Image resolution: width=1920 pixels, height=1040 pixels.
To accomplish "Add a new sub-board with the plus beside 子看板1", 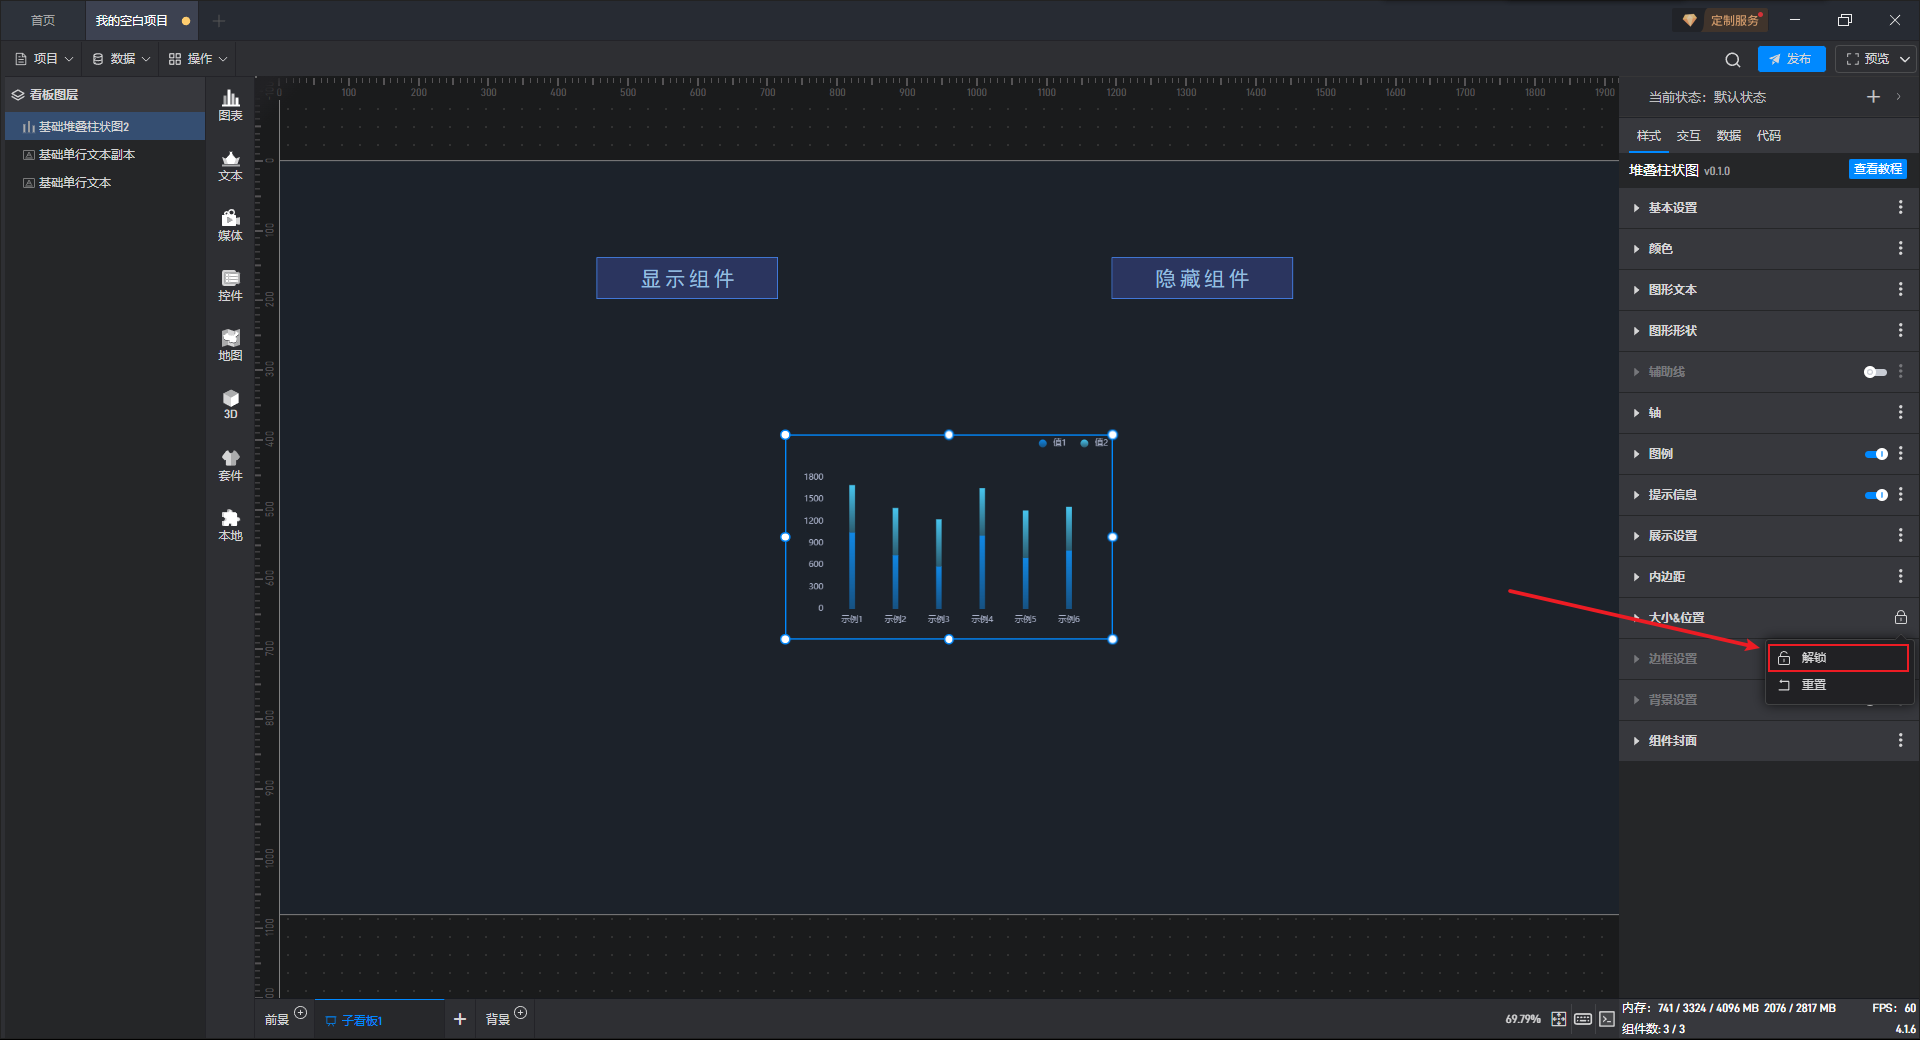I will (460, 1019).
